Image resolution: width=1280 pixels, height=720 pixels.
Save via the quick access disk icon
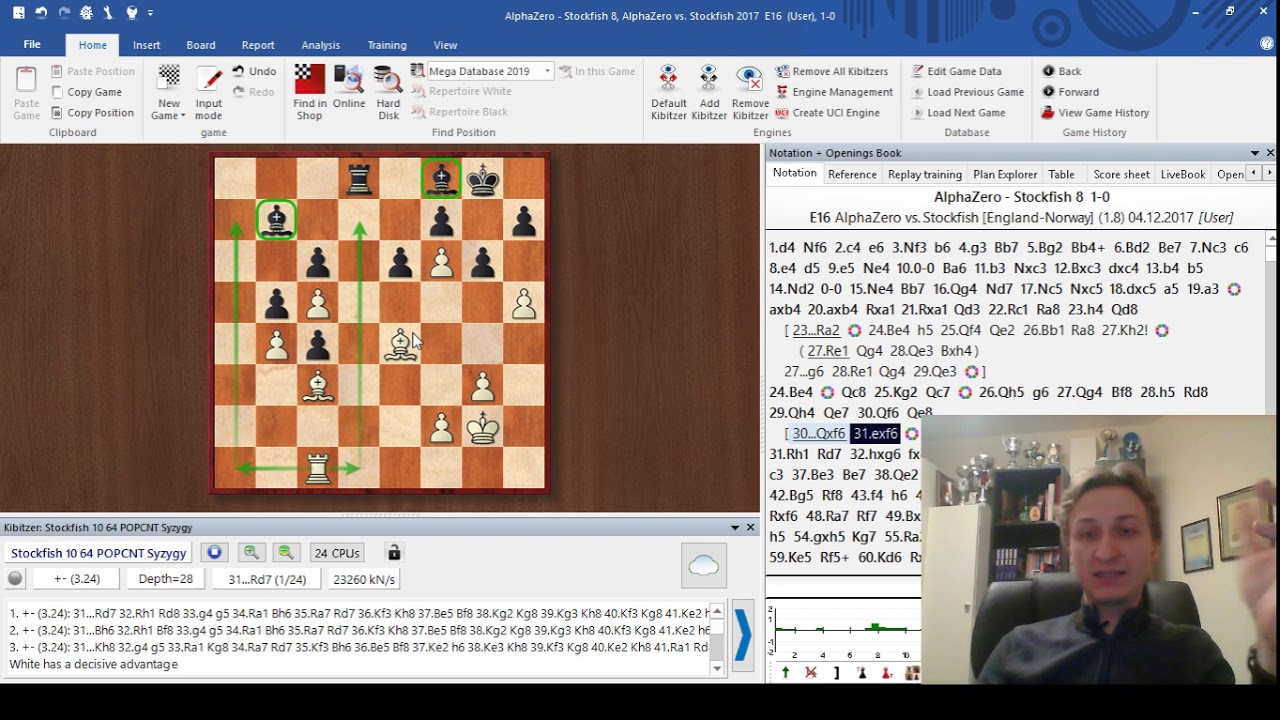tap(18, 13)
